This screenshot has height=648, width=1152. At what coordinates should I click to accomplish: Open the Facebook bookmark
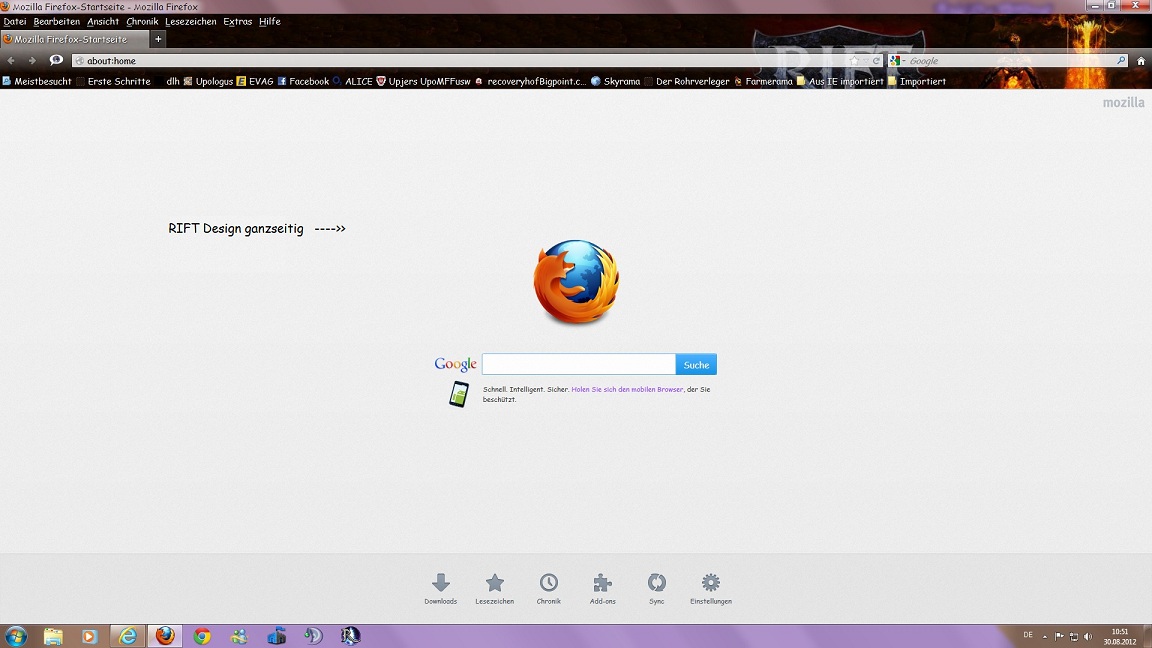click(x=303, y=82)
